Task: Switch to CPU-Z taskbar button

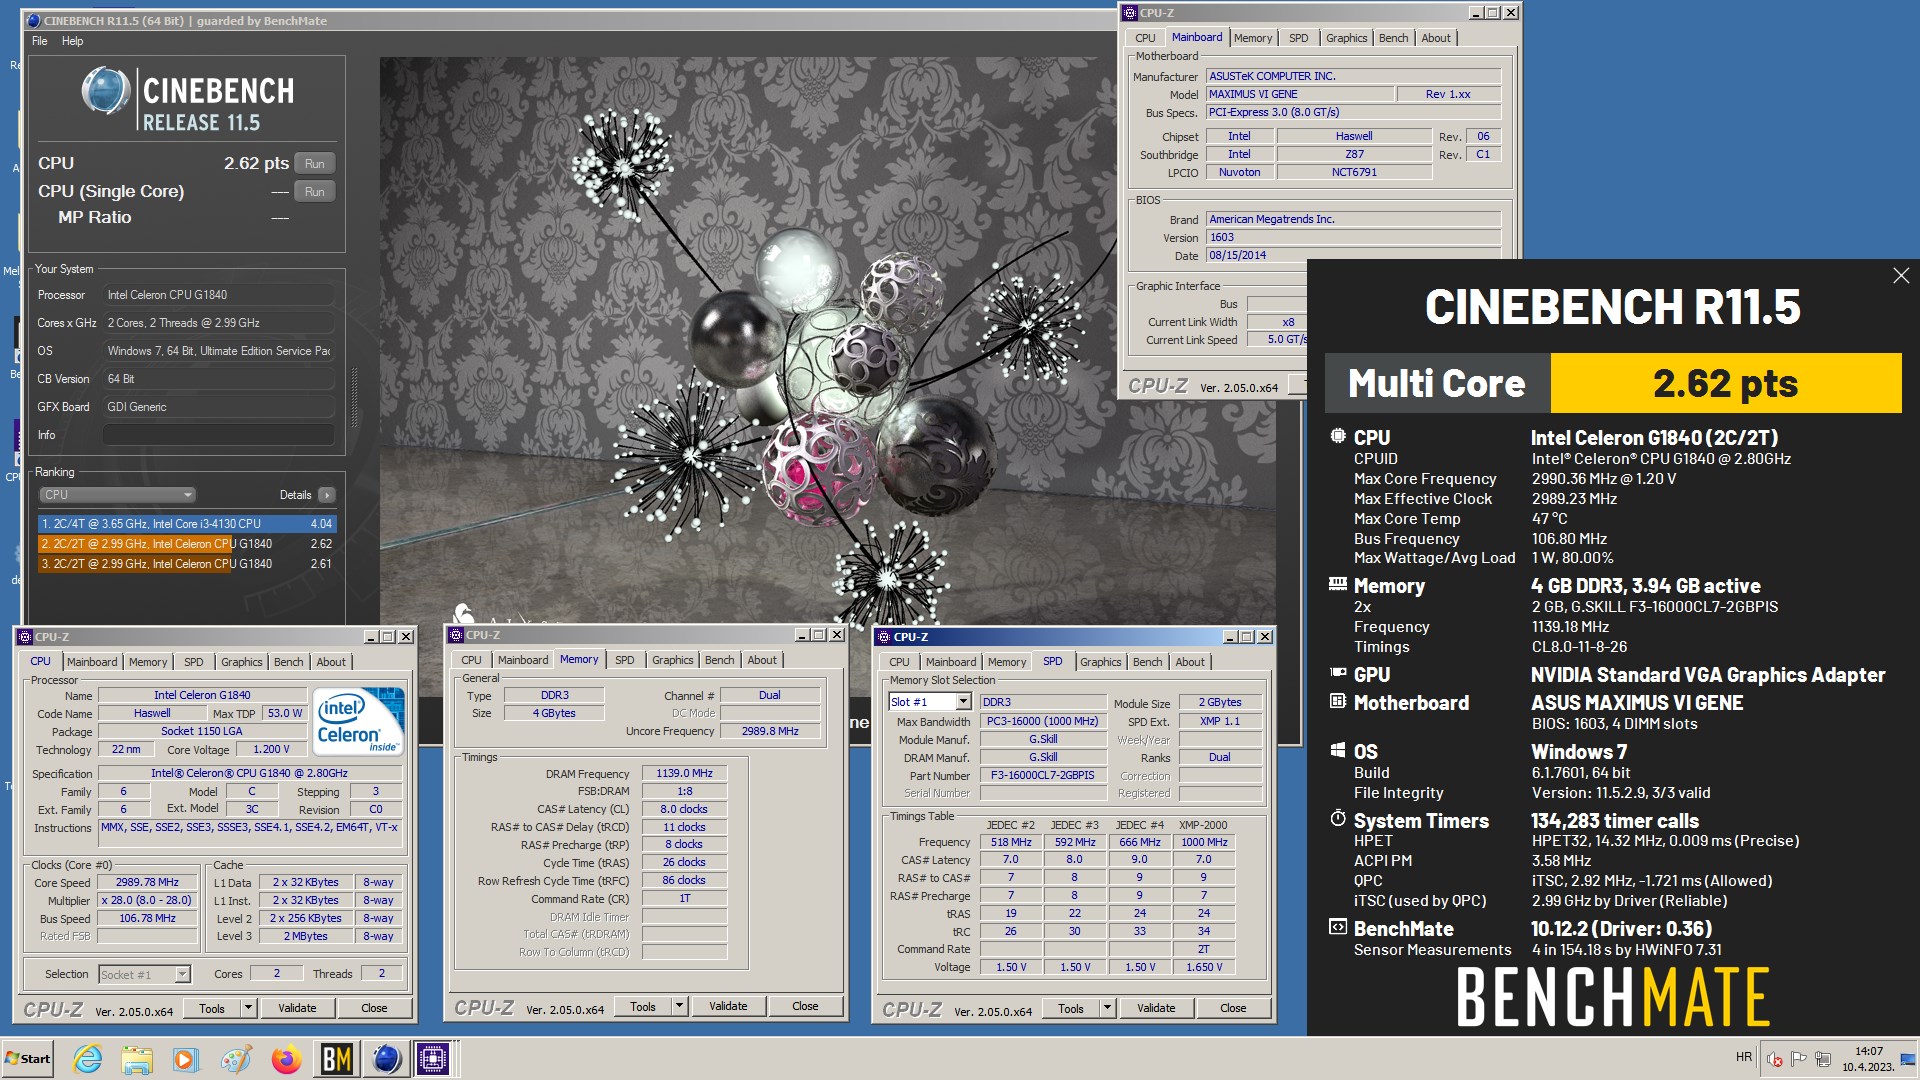Action: pyautogui.click(x=434, y=1058)
